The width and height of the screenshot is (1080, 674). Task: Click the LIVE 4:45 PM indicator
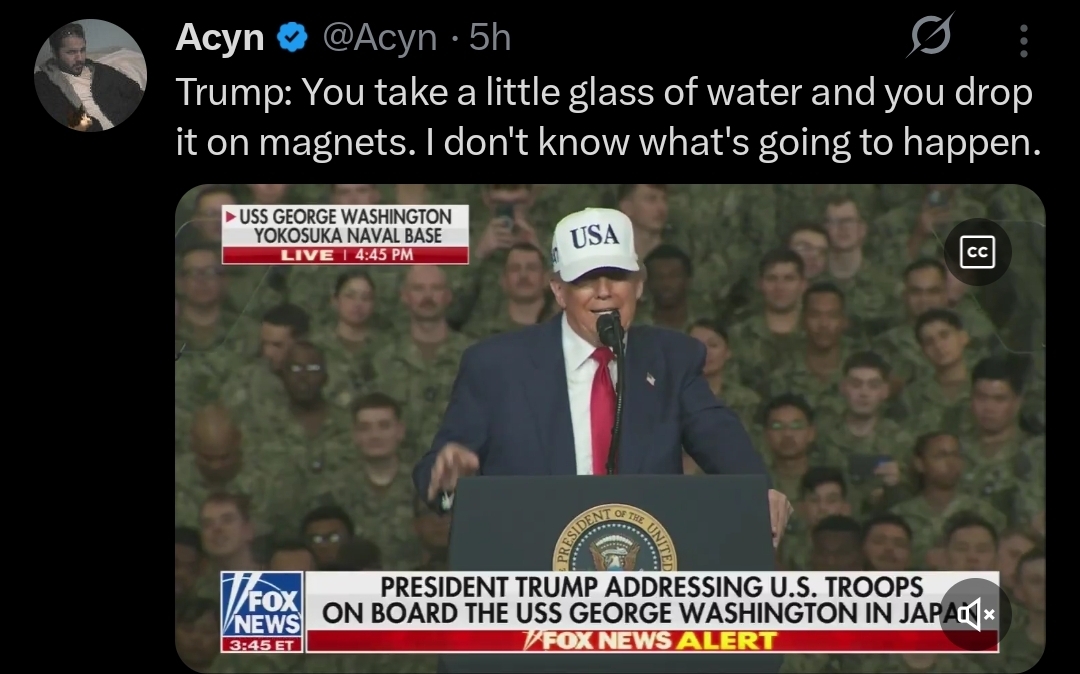pyautogui.click(x=345, y=255)
